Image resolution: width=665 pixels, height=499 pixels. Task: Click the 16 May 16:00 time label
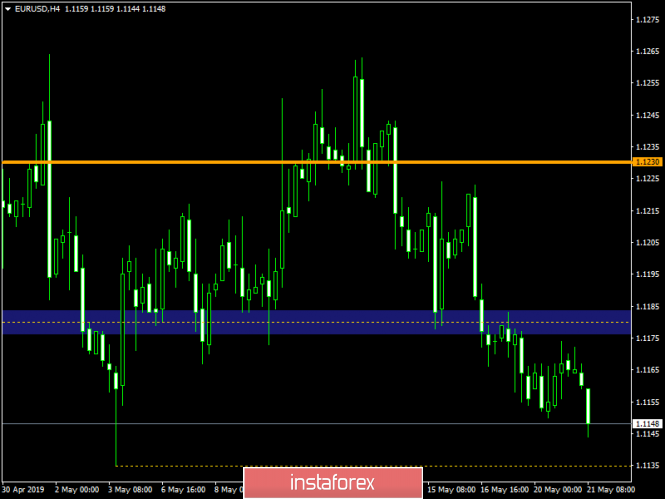505,490
